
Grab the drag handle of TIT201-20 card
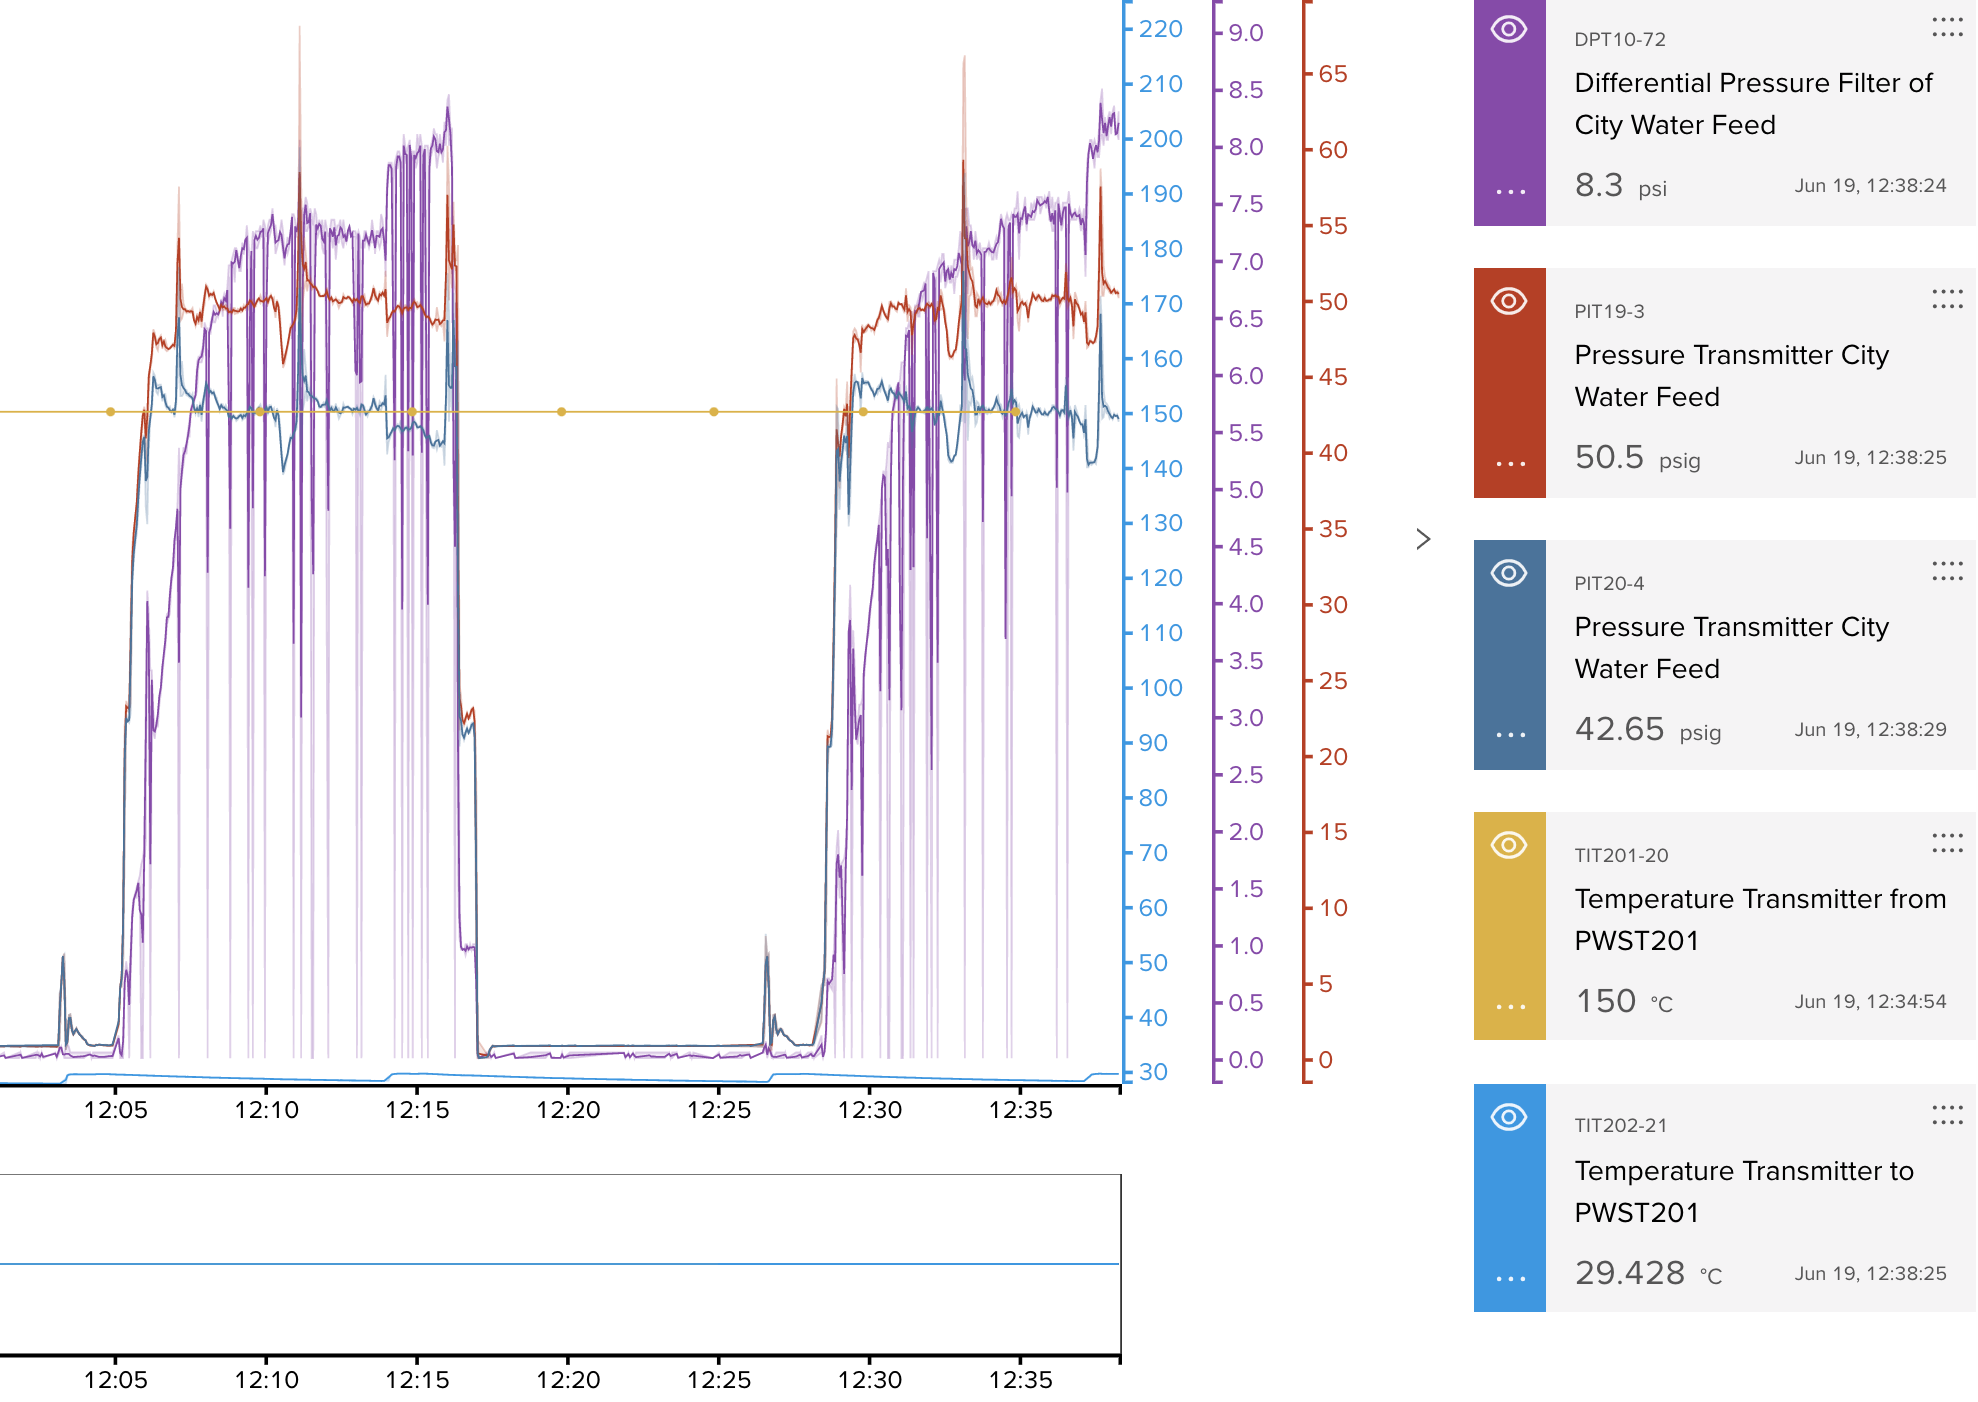click(1947, 843)
